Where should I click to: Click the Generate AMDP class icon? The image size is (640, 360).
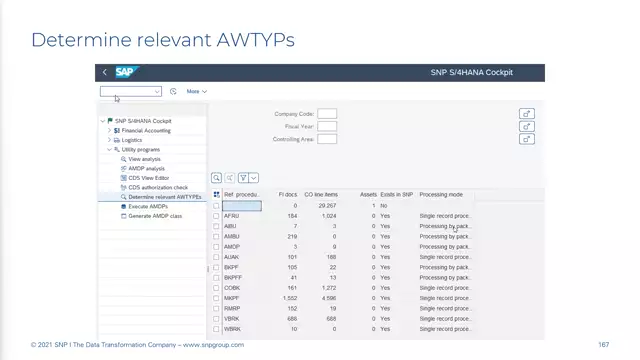[x=123, y=216]
